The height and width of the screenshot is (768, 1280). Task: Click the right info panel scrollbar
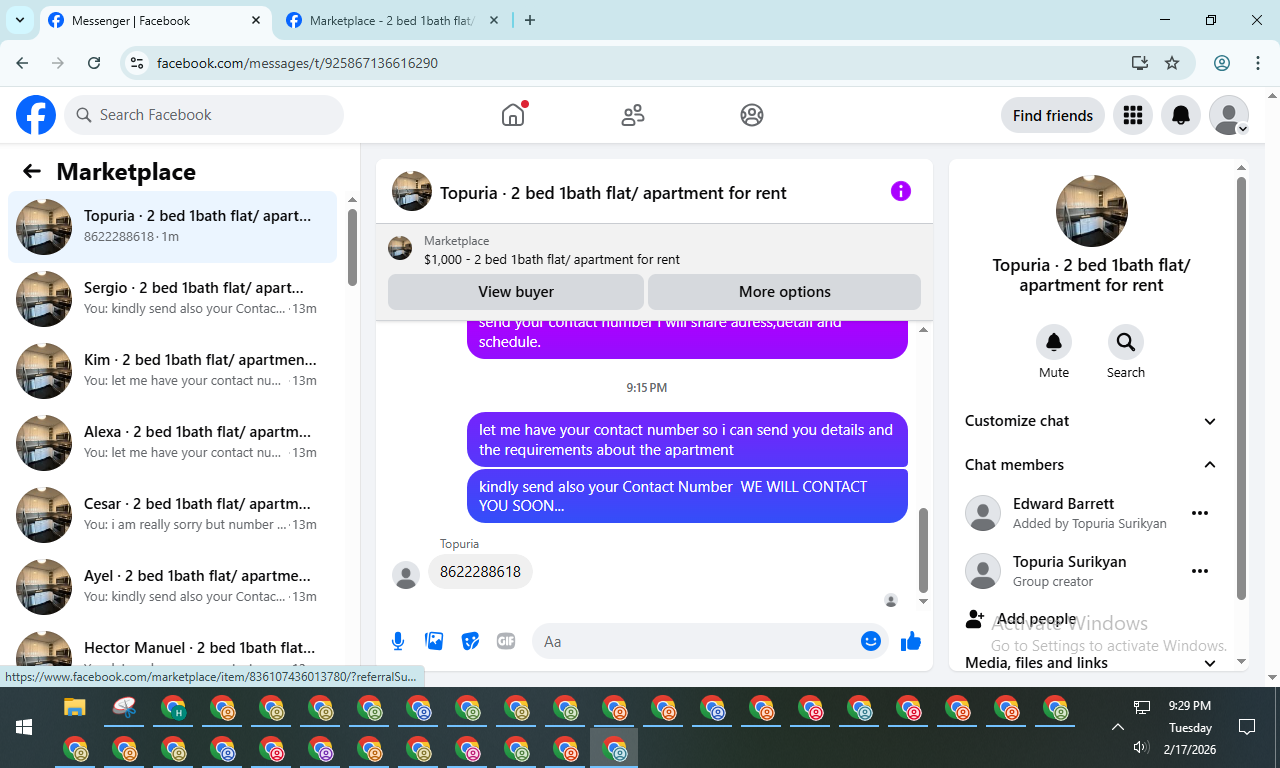pos(1241,388)
